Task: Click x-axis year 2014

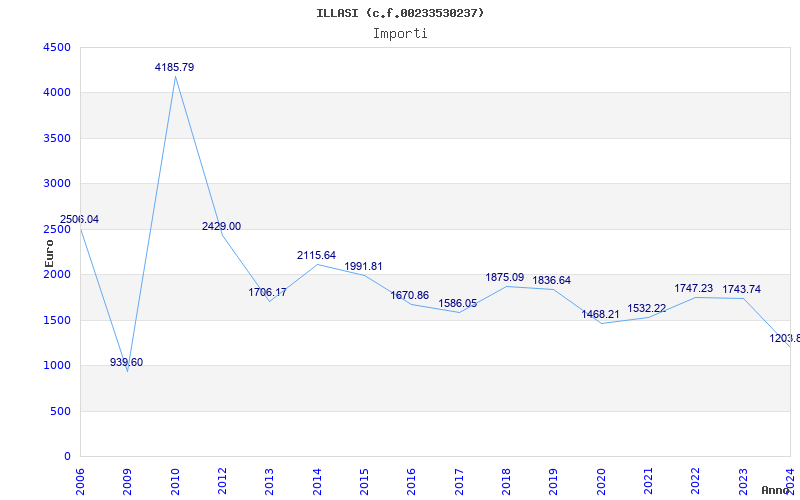Action: click(x=317, y=482)
